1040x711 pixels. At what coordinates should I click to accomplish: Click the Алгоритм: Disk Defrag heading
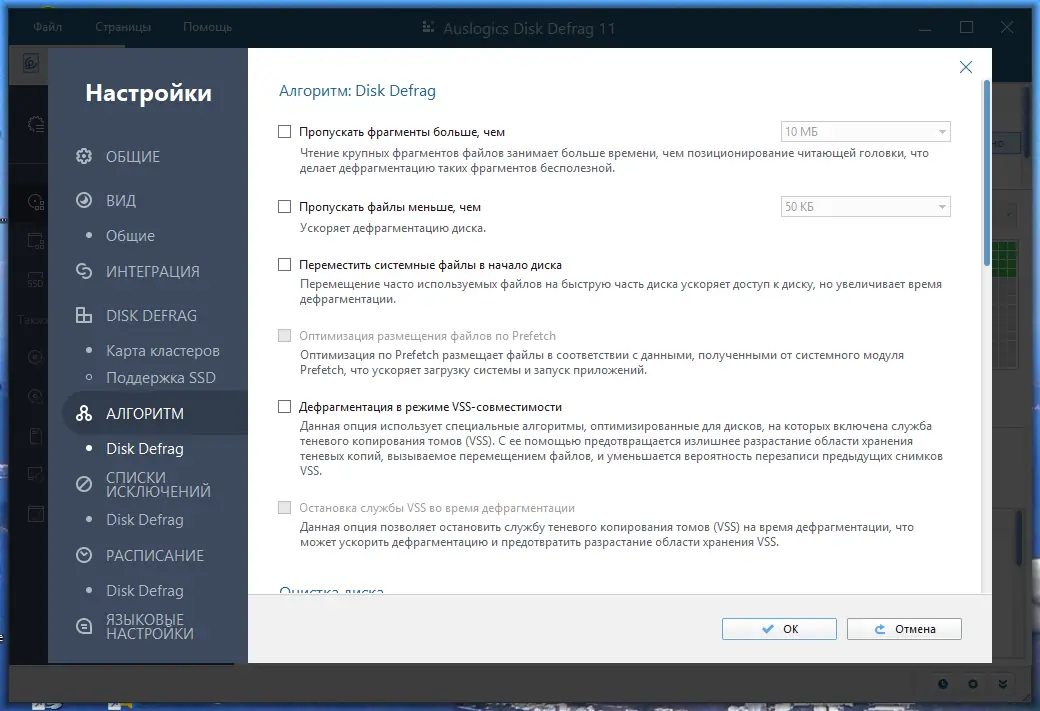click(x=357, y=91)
